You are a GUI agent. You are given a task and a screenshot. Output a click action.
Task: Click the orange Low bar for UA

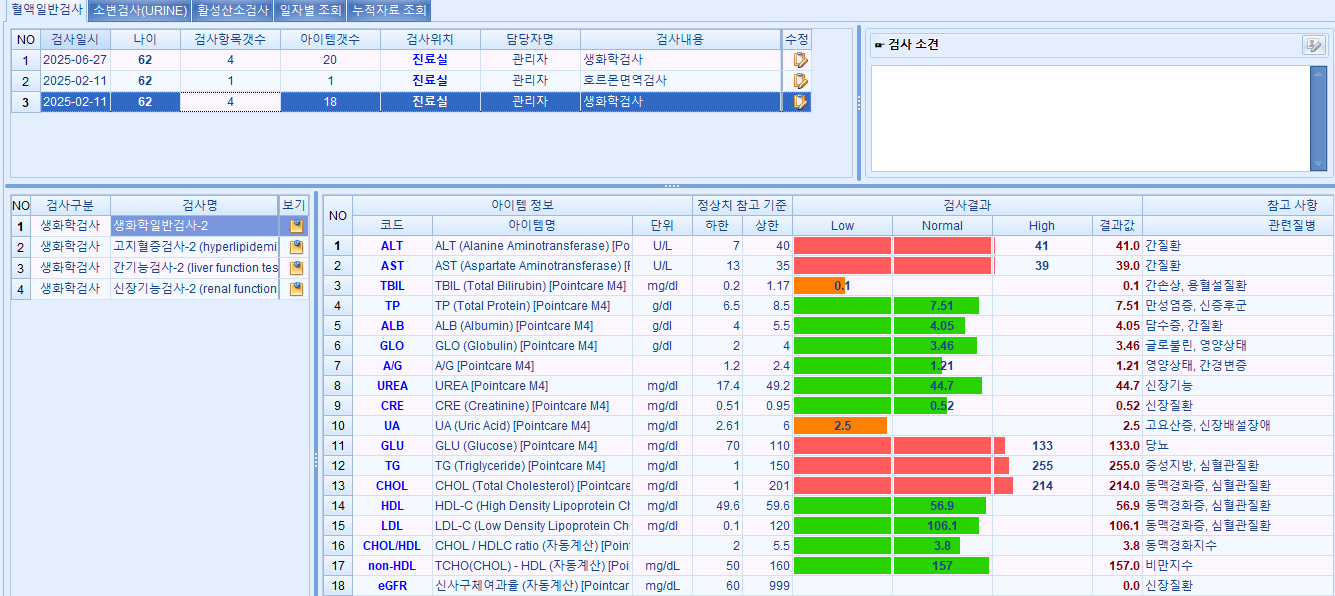click(841, 425)
